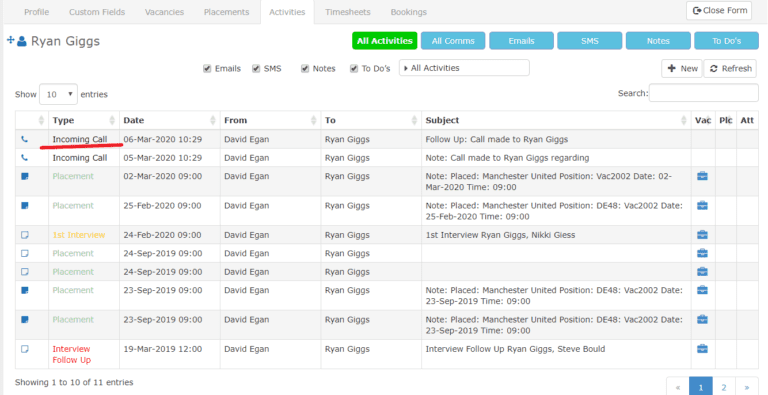Screen dimensions: 768x395
Task: Filter by the To Do's button
Action: tap(726, 41)
